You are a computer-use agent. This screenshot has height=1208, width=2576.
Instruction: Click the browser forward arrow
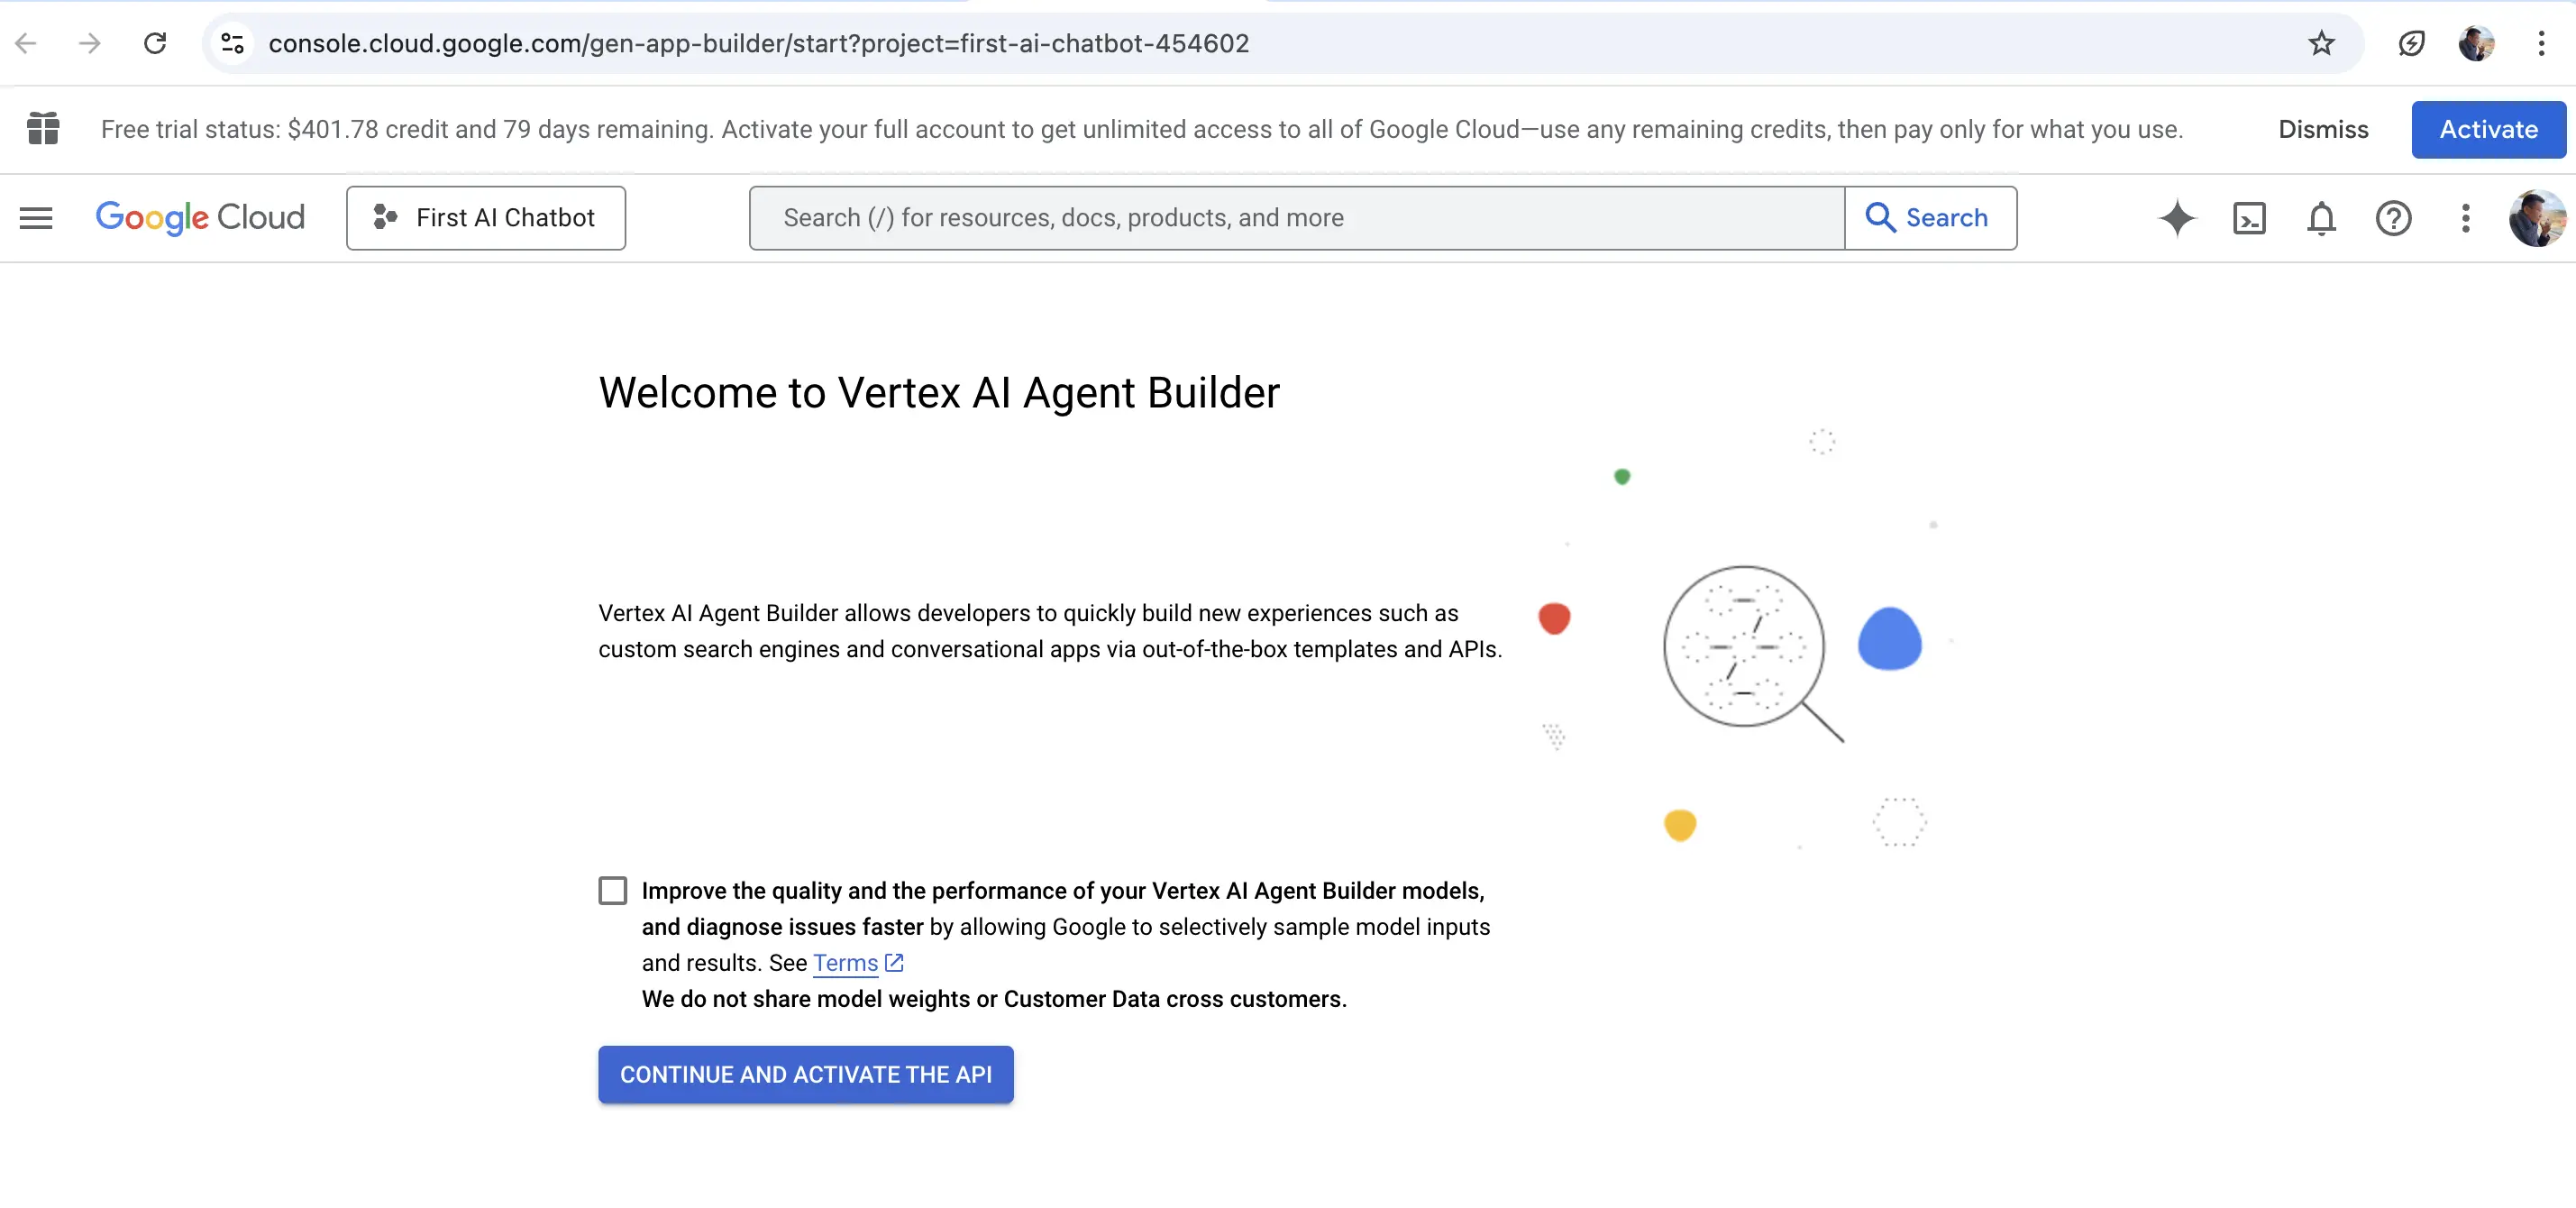click(x=90, y=43)
